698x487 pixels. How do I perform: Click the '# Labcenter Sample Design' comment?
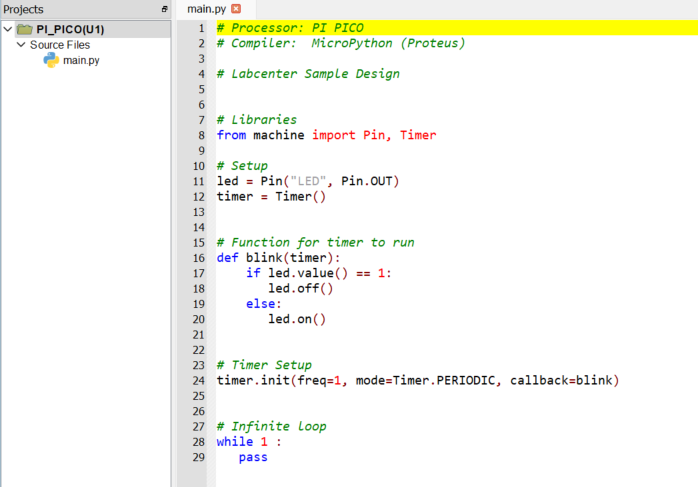(x=308, y=74)
